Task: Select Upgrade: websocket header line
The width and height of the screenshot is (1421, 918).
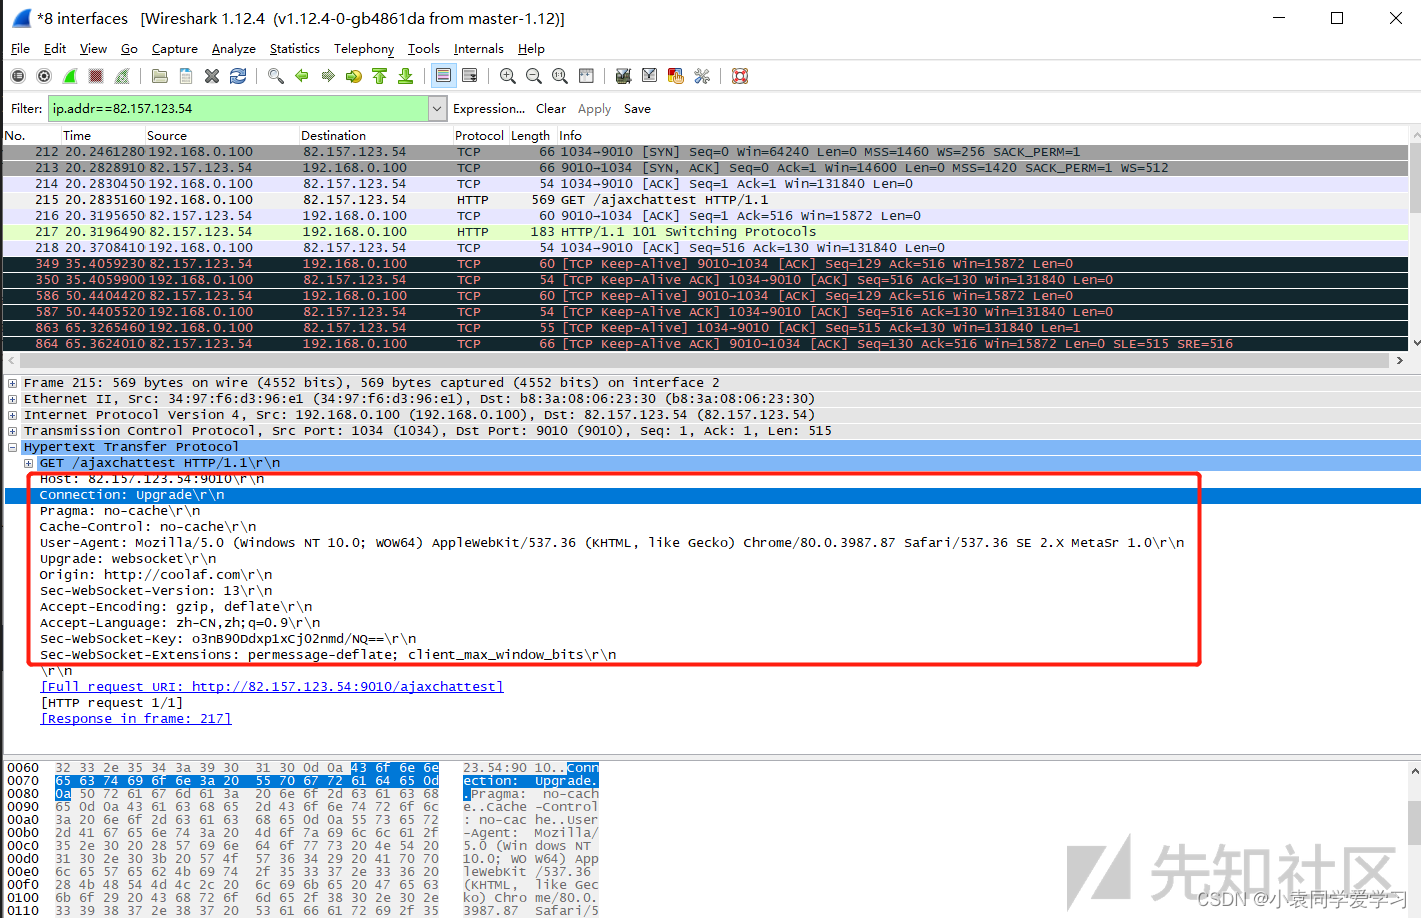Action: click(x=128, y=559)
